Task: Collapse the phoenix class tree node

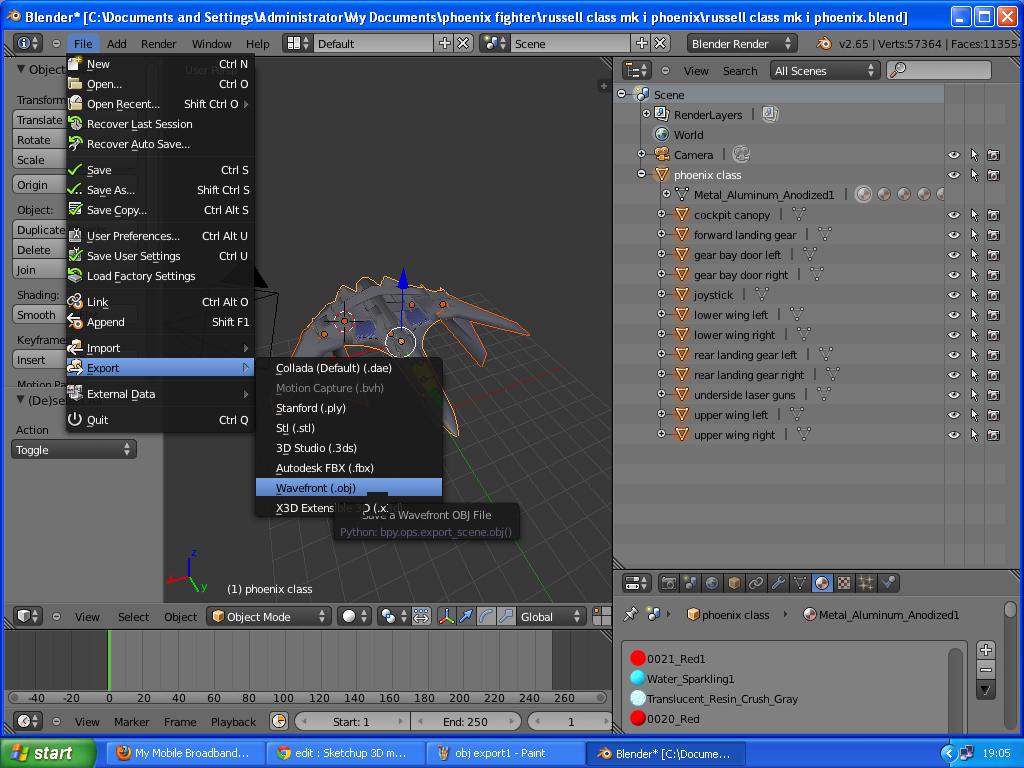Action: tap(641, 174)
